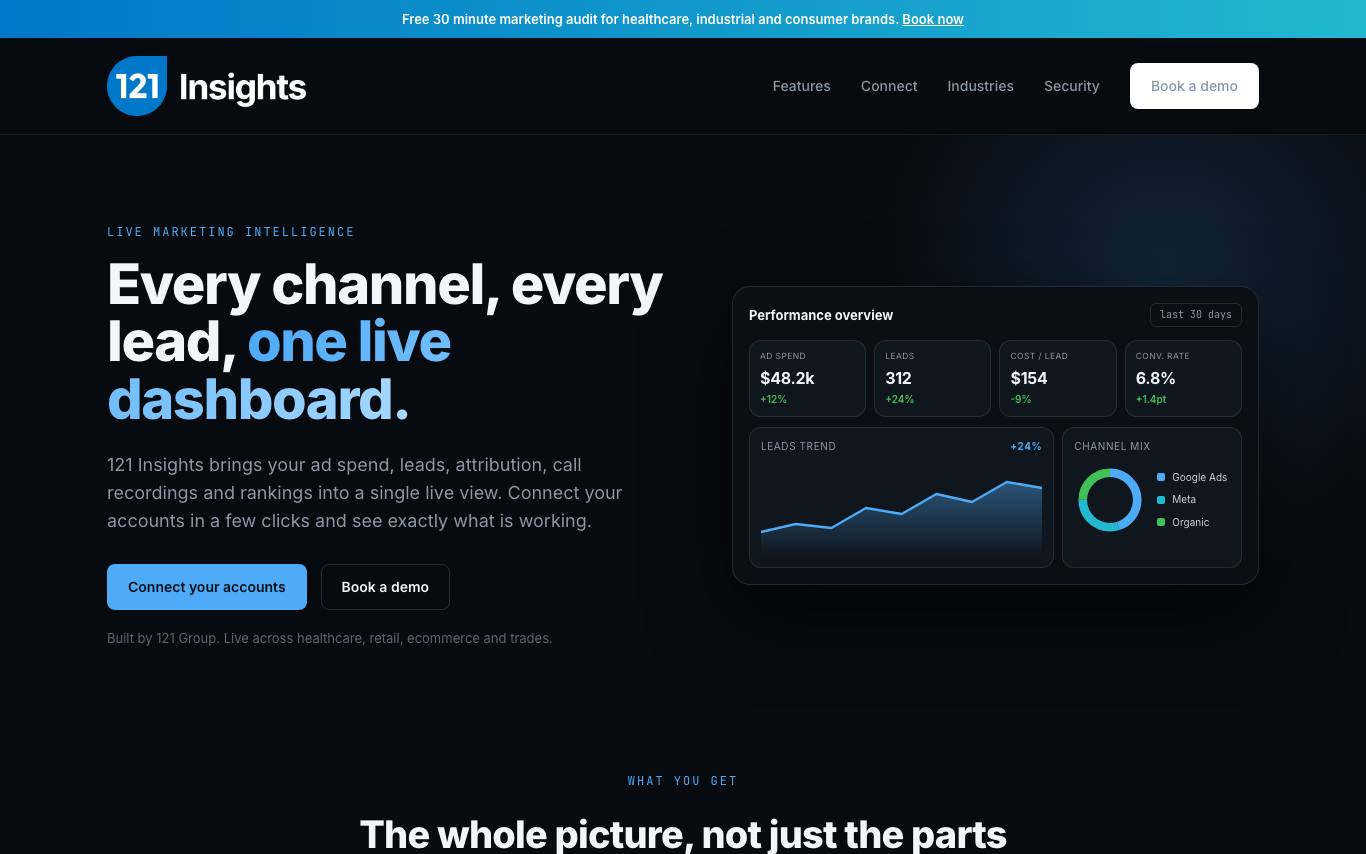
Task: Click the Live Marketing Intelligence eyebrow text
Action: point(231,232)
